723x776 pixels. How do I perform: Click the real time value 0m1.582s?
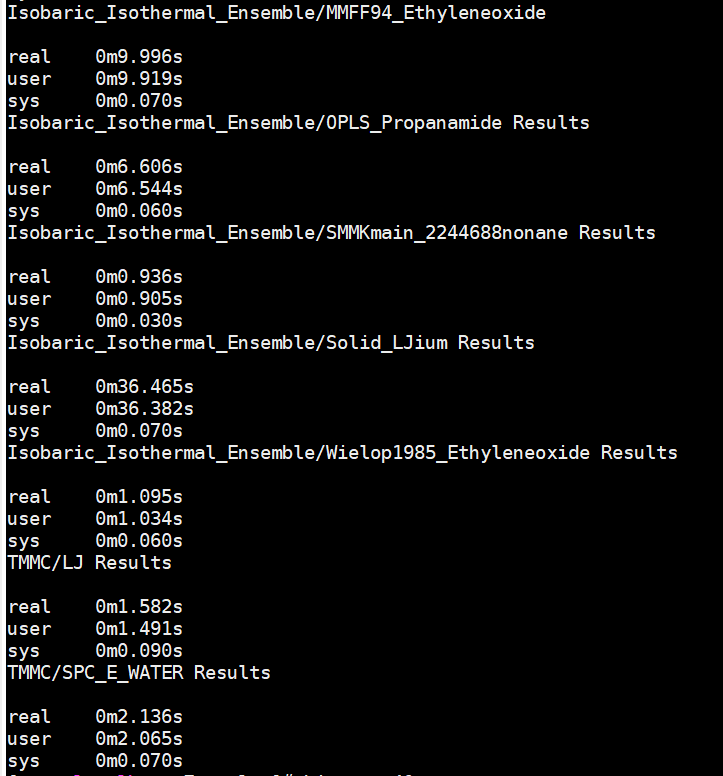pyautogui.click(x=139, y=607)
